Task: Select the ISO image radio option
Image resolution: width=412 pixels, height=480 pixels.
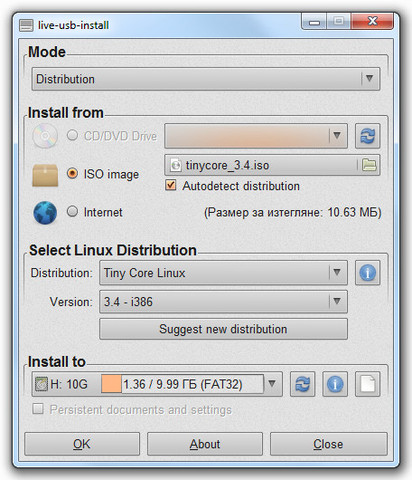Action: pyautogui.click(x=72, y=173)
